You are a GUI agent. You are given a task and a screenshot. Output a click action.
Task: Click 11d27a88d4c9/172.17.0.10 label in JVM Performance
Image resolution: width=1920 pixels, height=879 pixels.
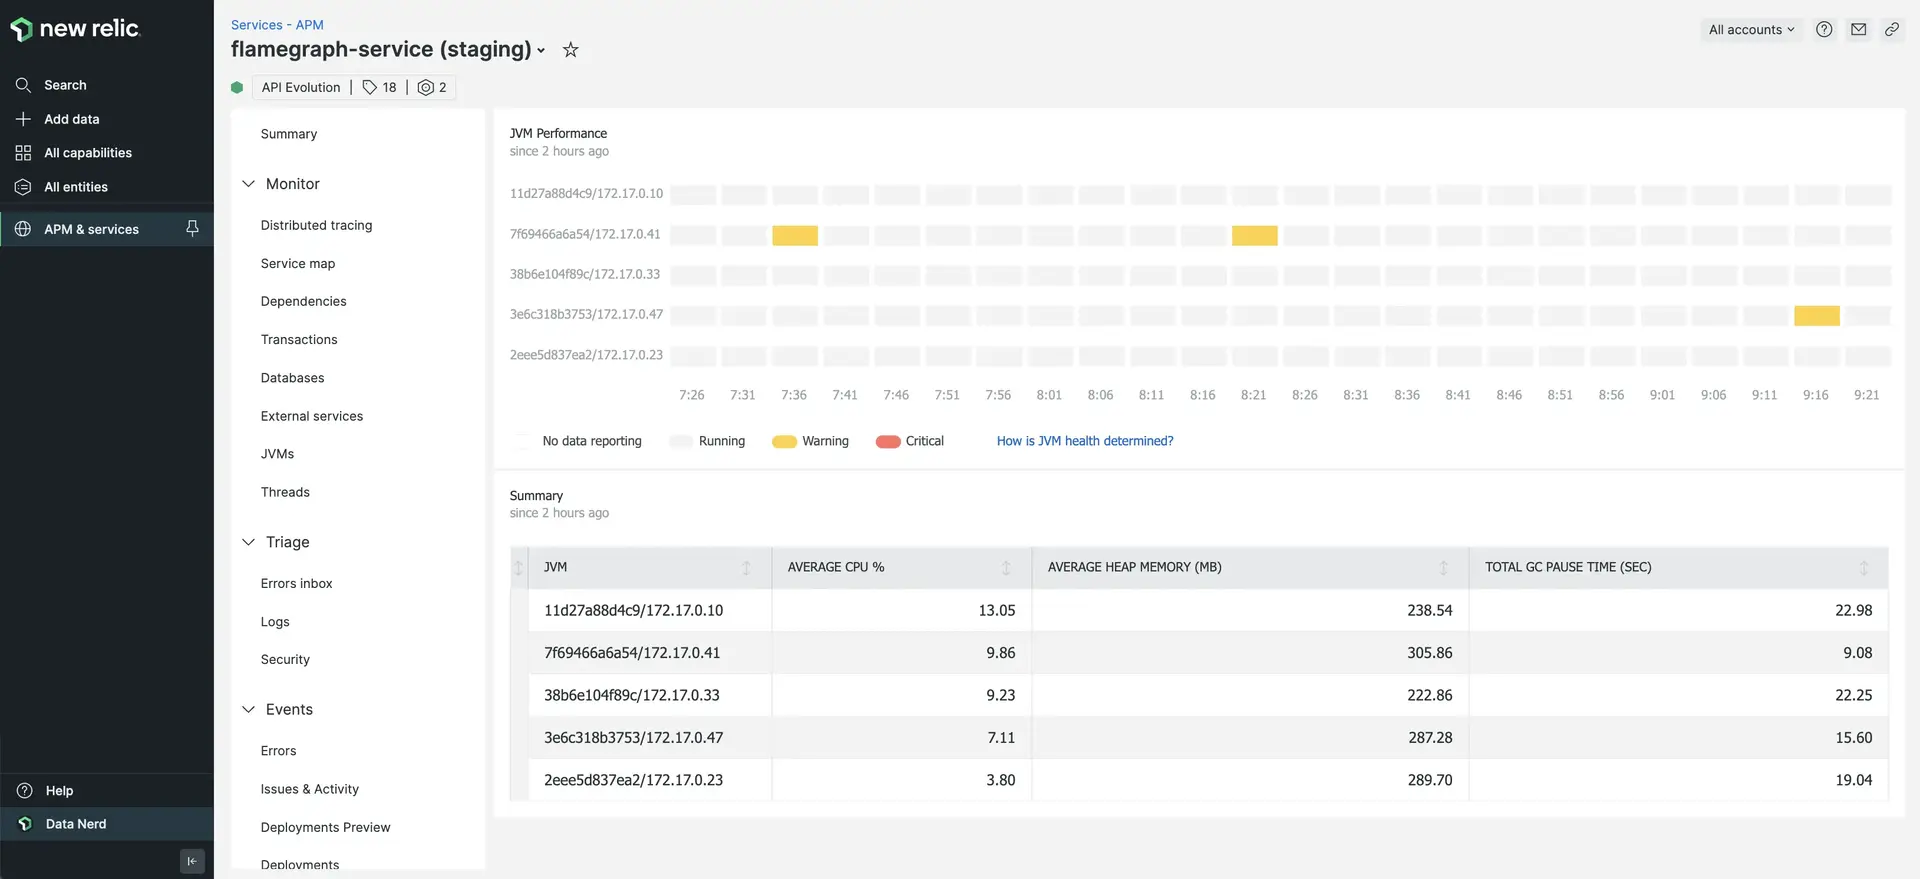(x=586, y=193)
